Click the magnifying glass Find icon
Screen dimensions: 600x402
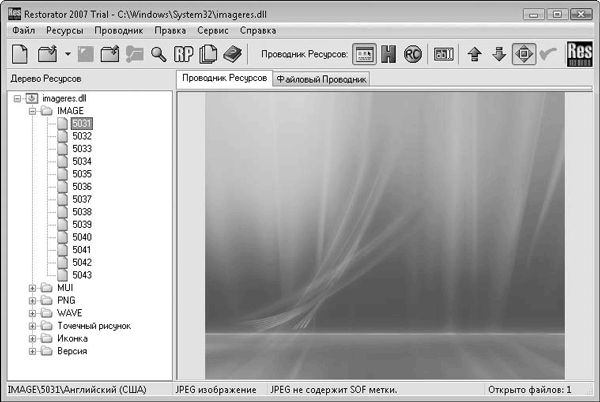(159, 54)
